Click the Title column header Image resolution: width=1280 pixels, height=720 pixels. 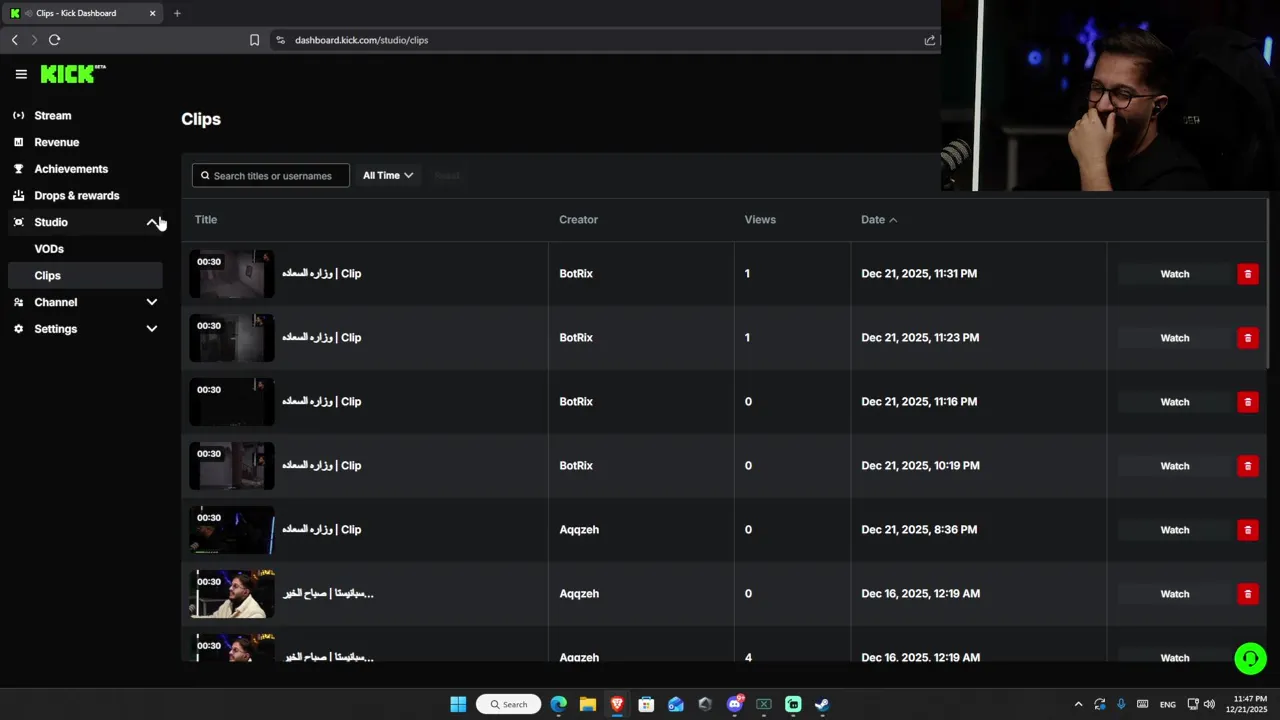point(206,220)
